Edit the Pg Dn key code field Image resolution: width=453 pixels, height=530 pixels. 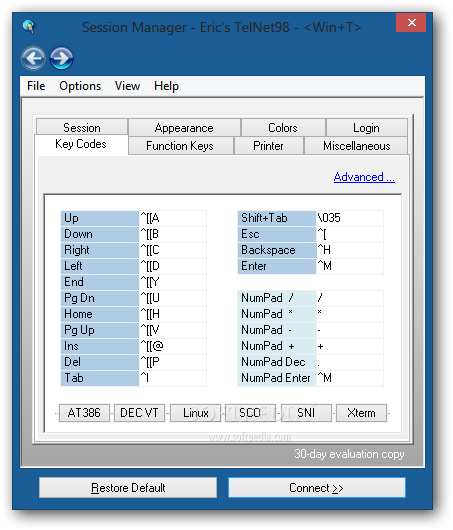tap(173, 298)
